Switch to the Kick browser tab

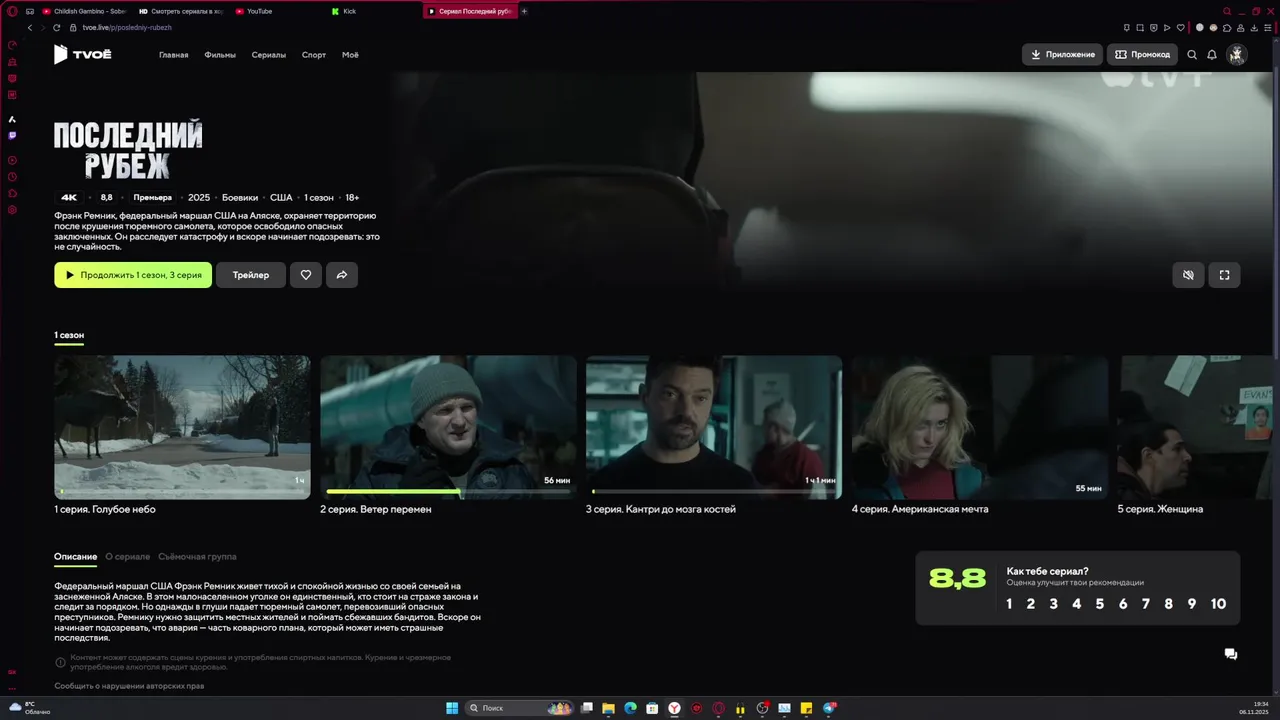pos(374,11)
